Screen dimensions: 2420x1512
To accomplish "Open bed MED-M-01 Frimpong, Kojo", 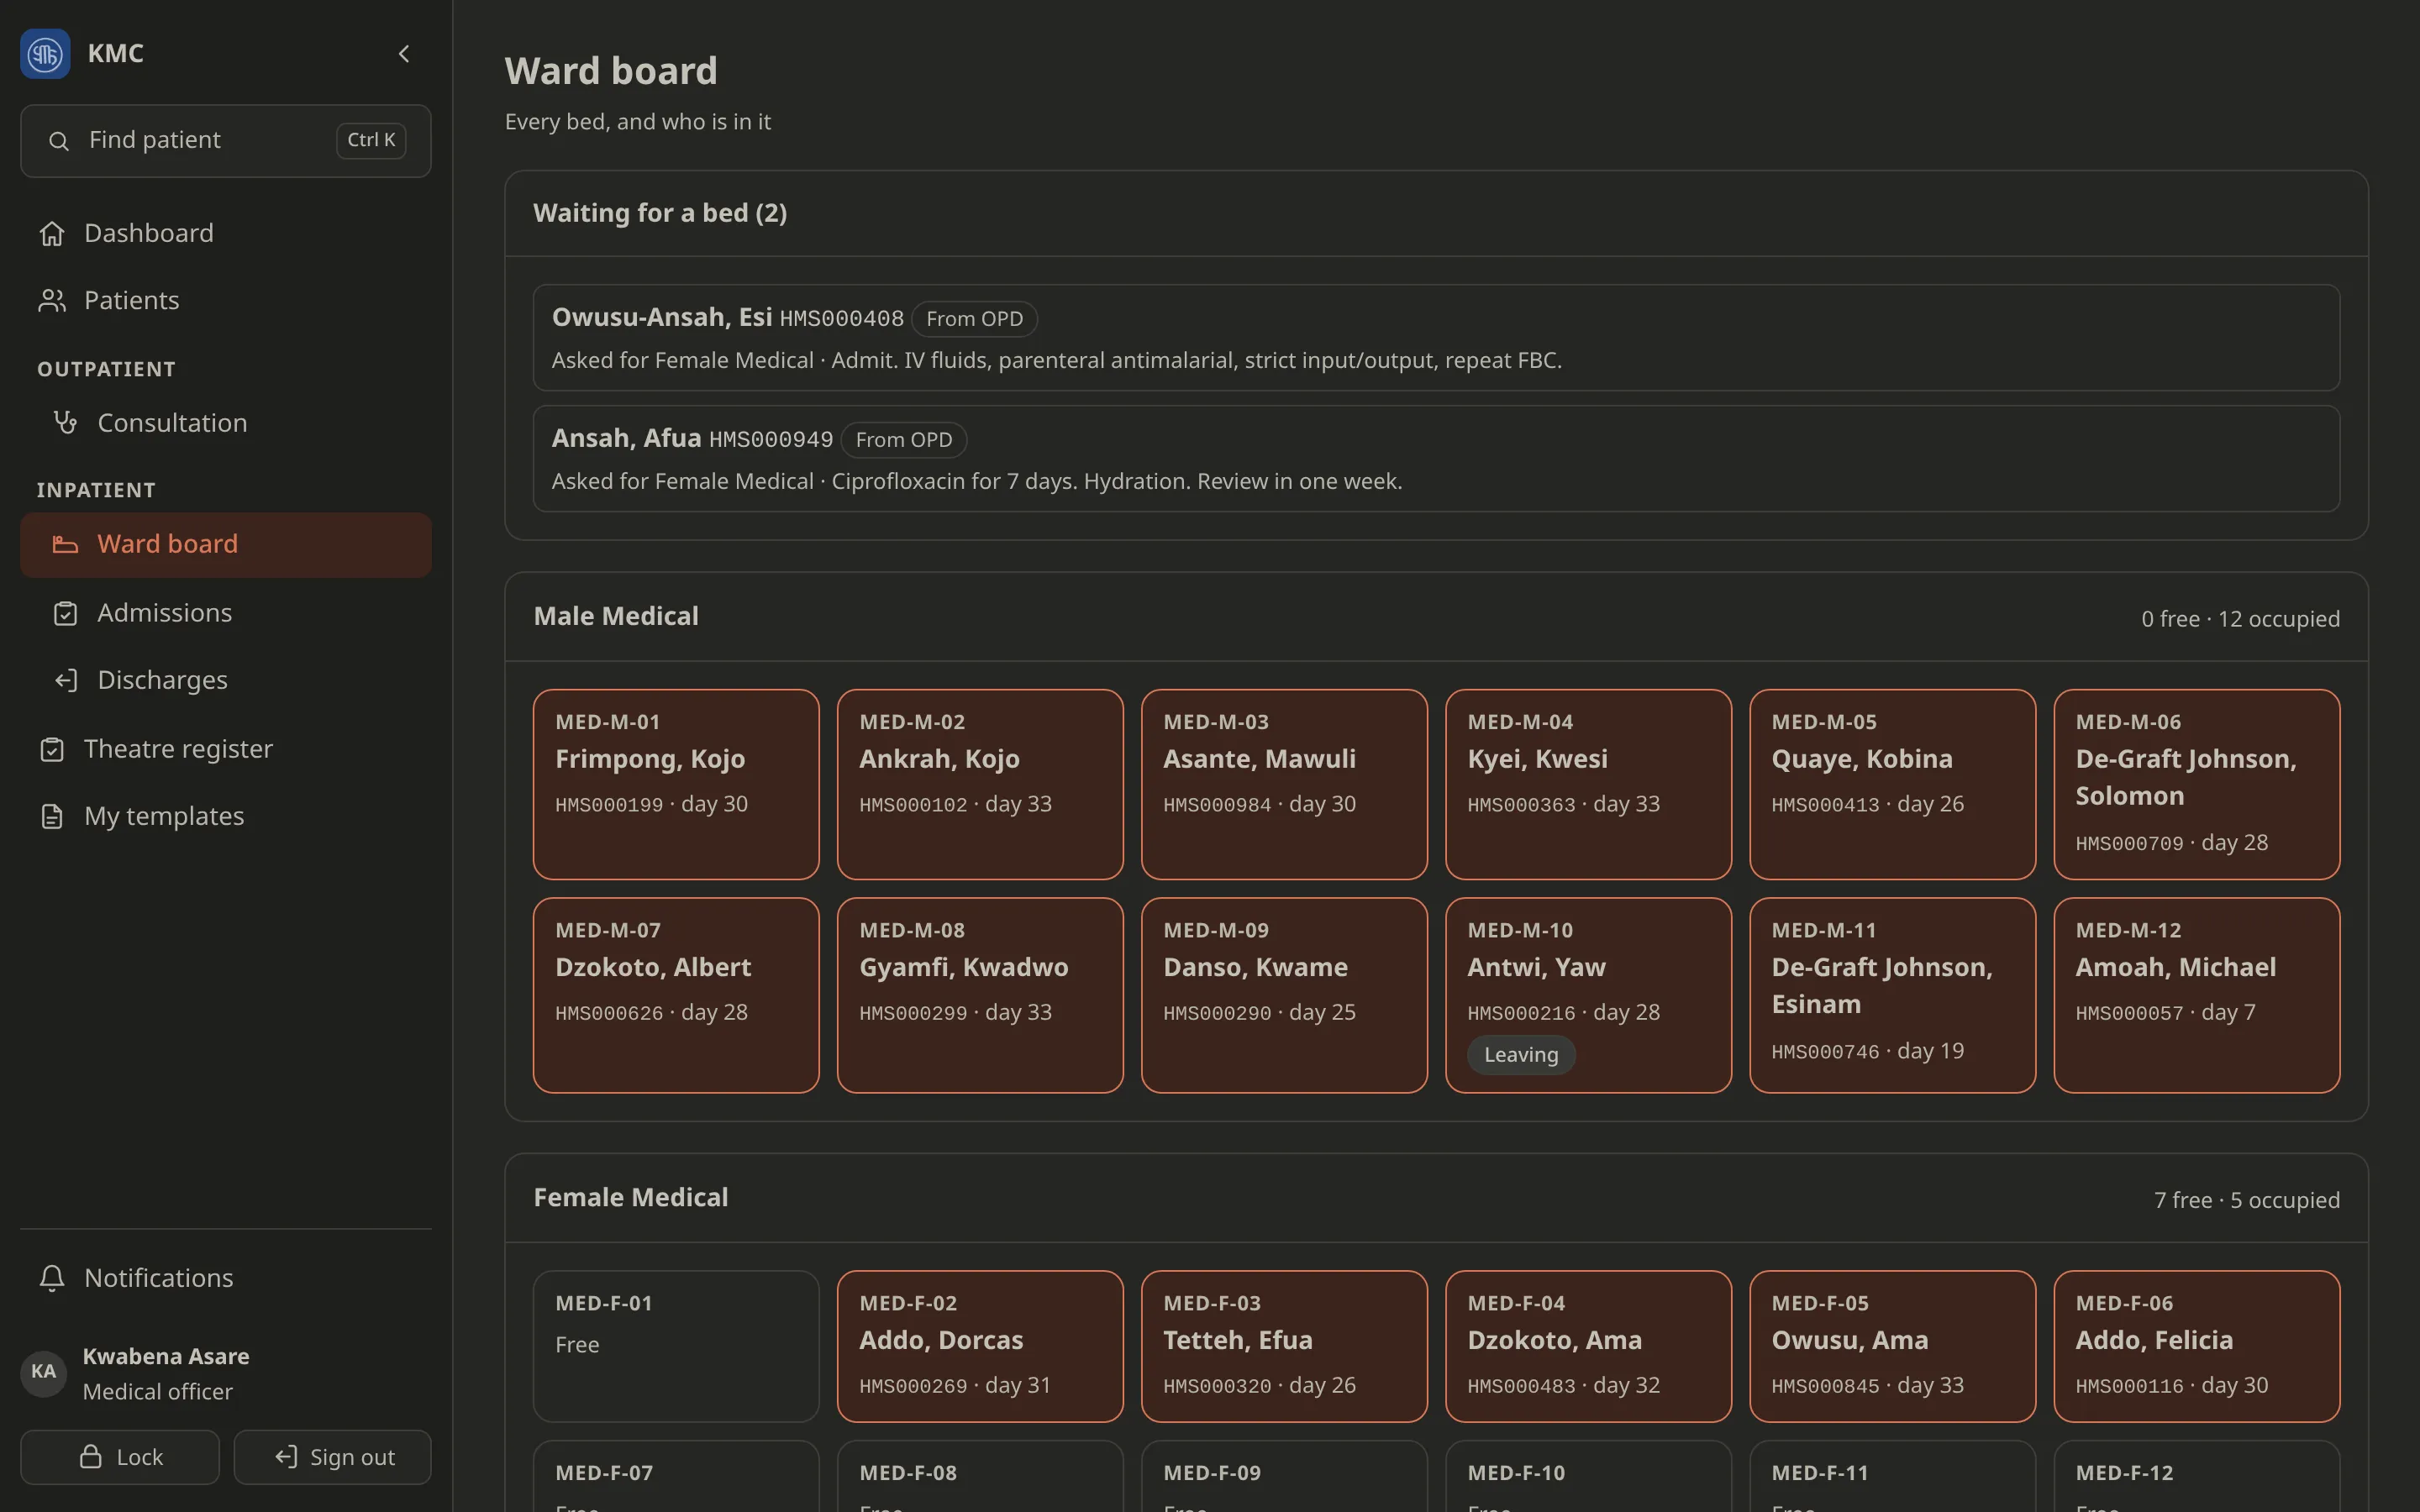I will tap(676, 785).
